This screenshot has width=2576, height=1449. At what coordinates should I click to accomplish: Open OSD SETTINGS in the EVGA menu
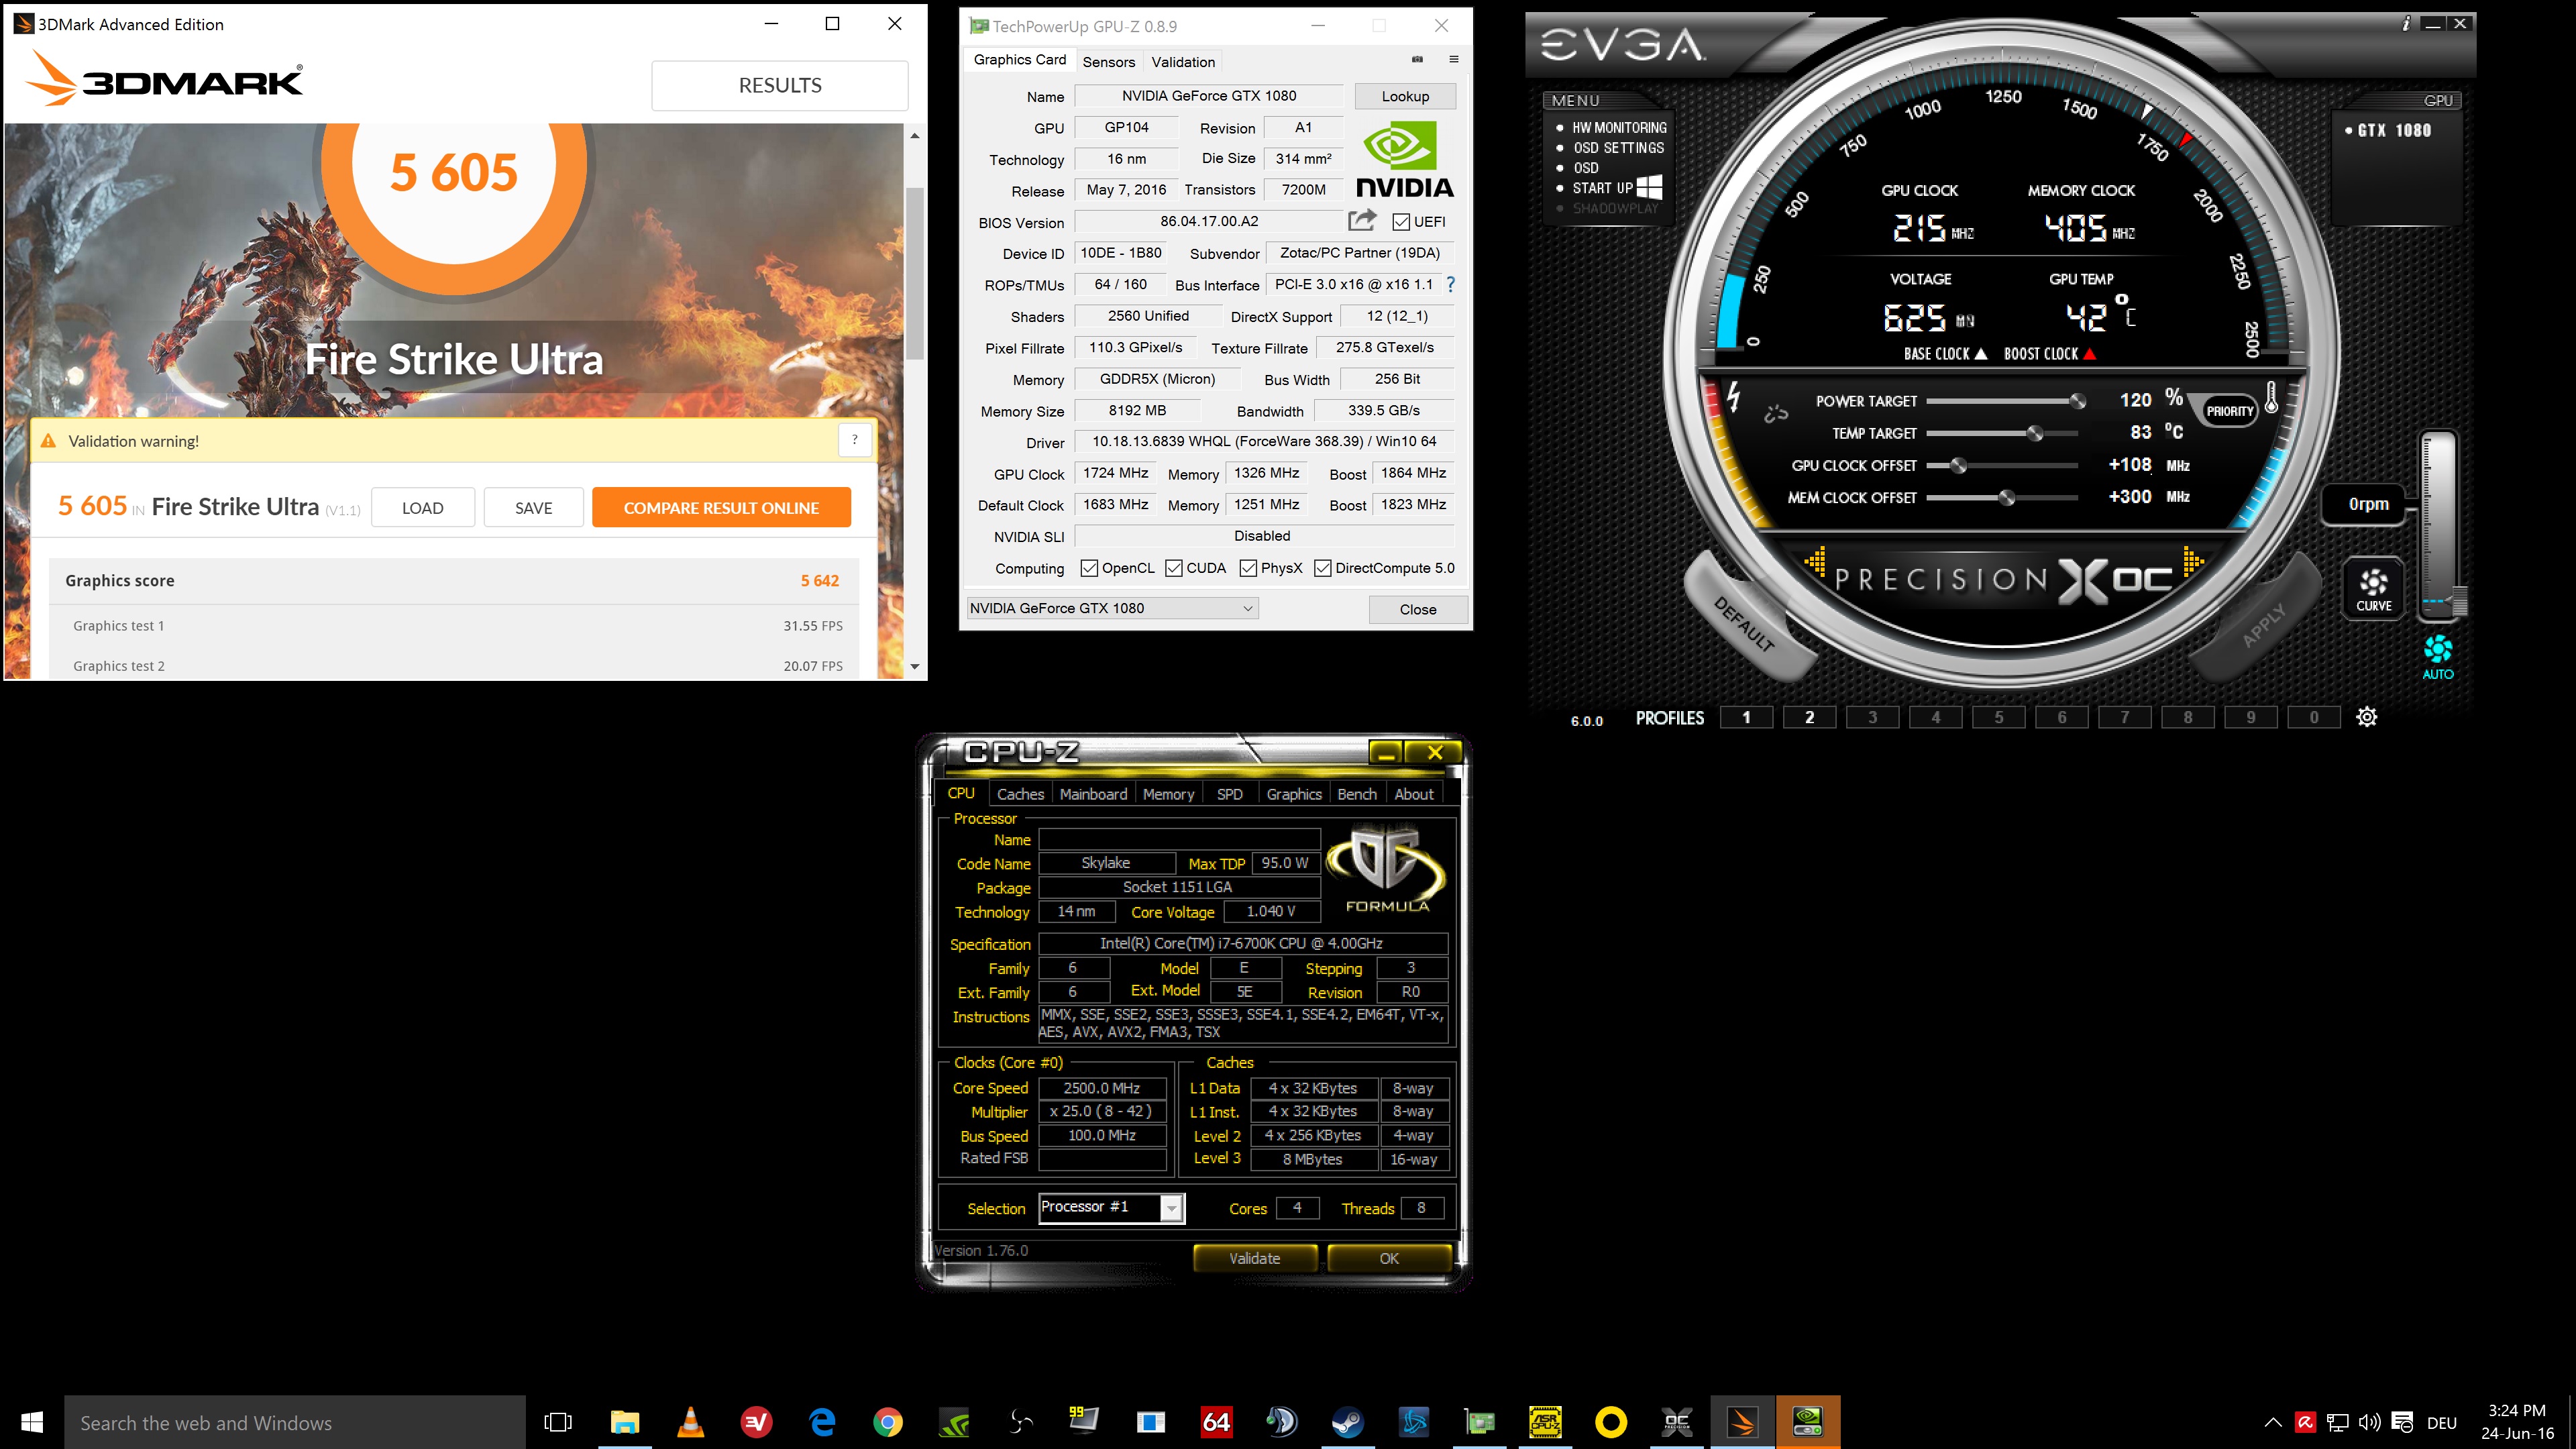[1618, 148]
